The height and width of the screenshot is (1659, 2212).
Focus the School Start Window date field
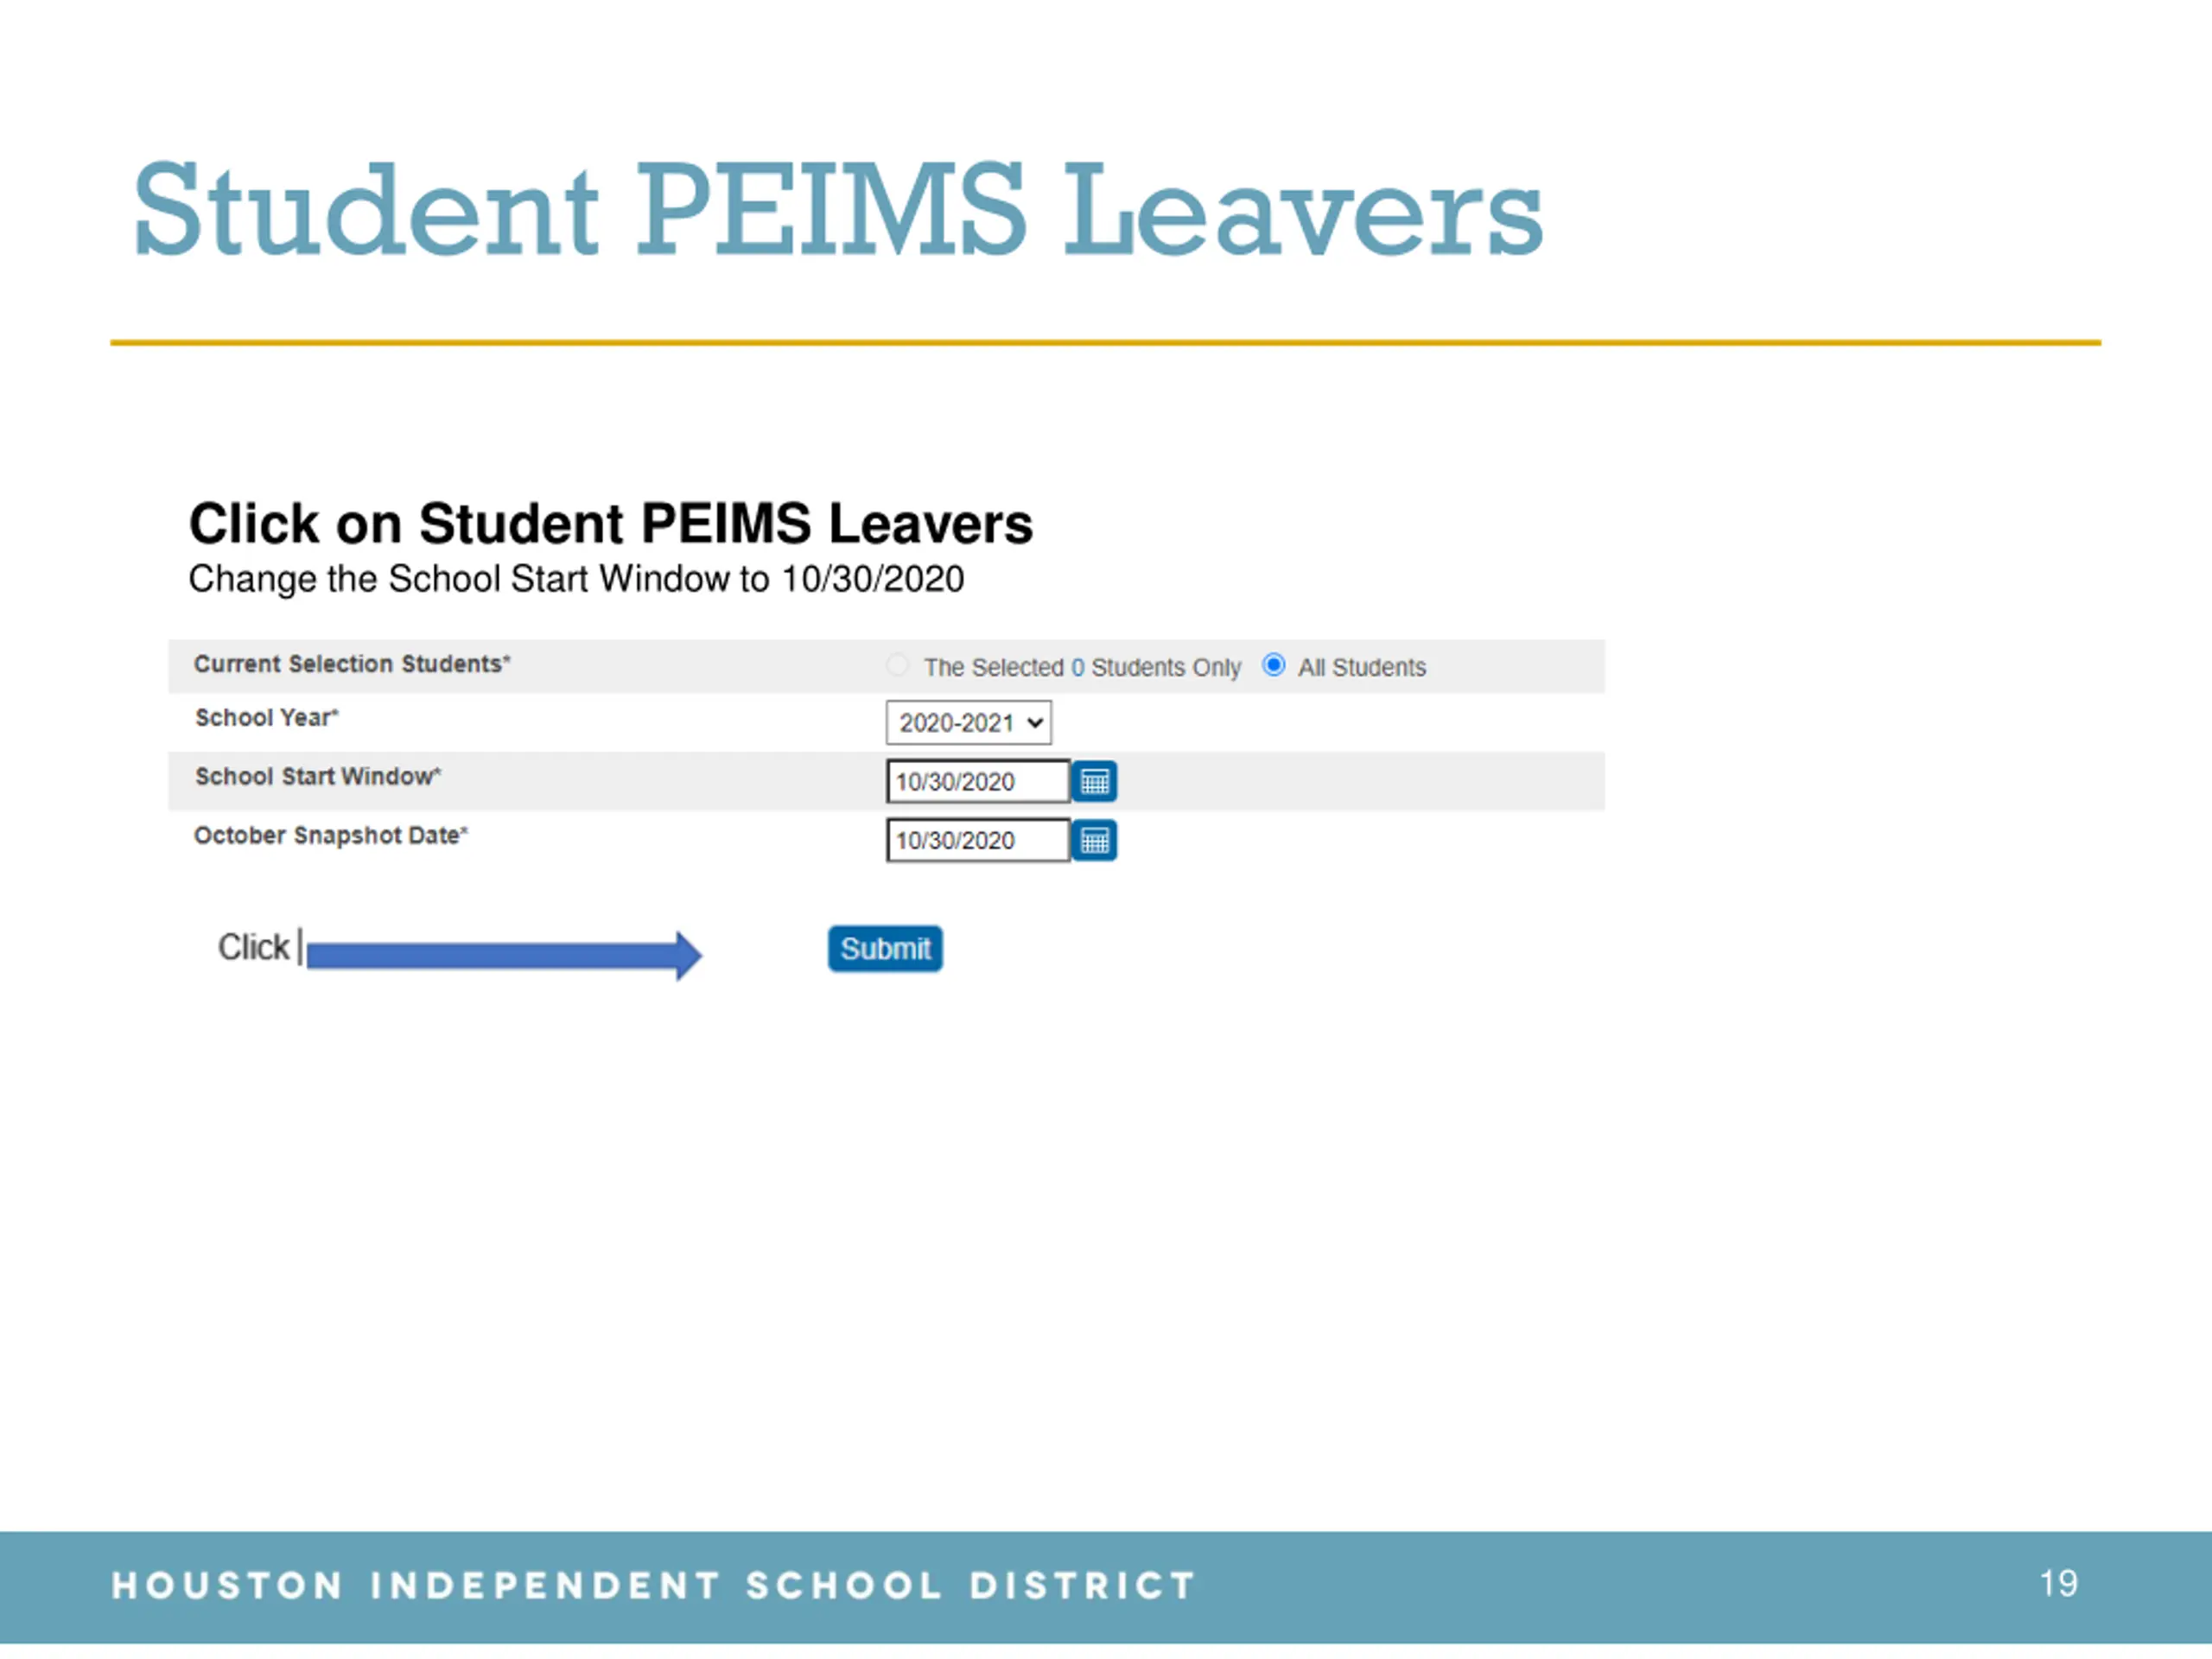(977, 781)
